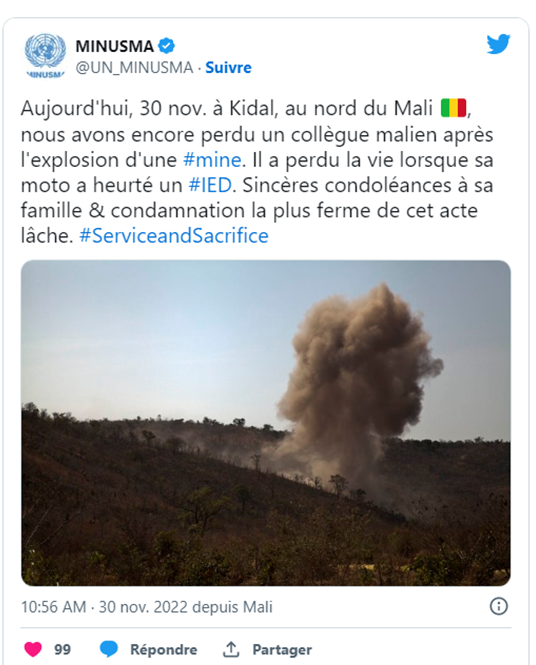This screenshot has height=665, width=536.
Task: Enlarge the explosion smoke photo
Action: [x=266, y=423]
